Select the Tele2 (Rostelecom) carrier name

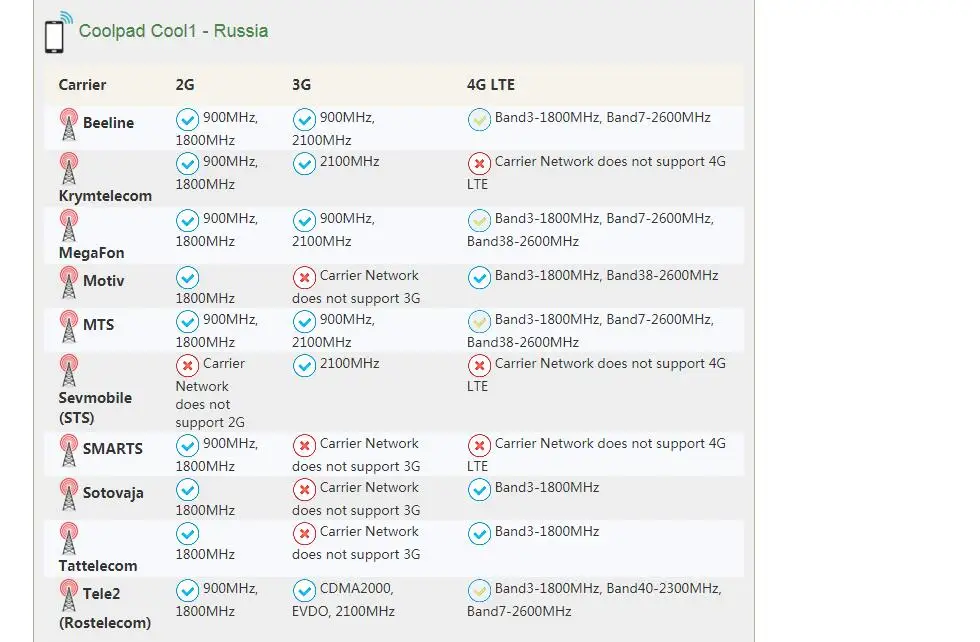(104, 608)
